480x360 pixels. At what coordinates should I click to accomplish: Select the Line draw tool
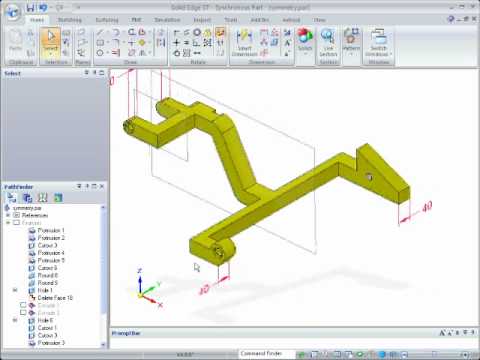tap(100, 32)
